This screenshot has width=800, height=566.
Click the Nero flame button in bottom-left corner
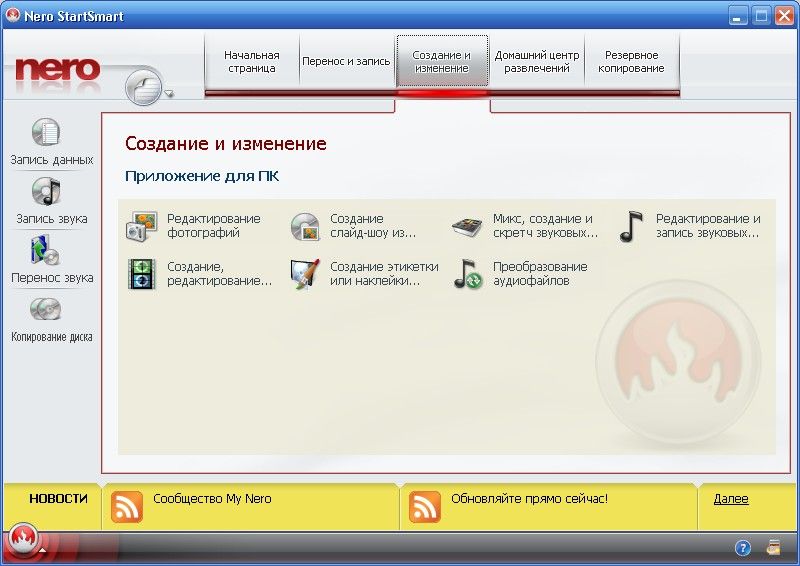tap(22, 540)
